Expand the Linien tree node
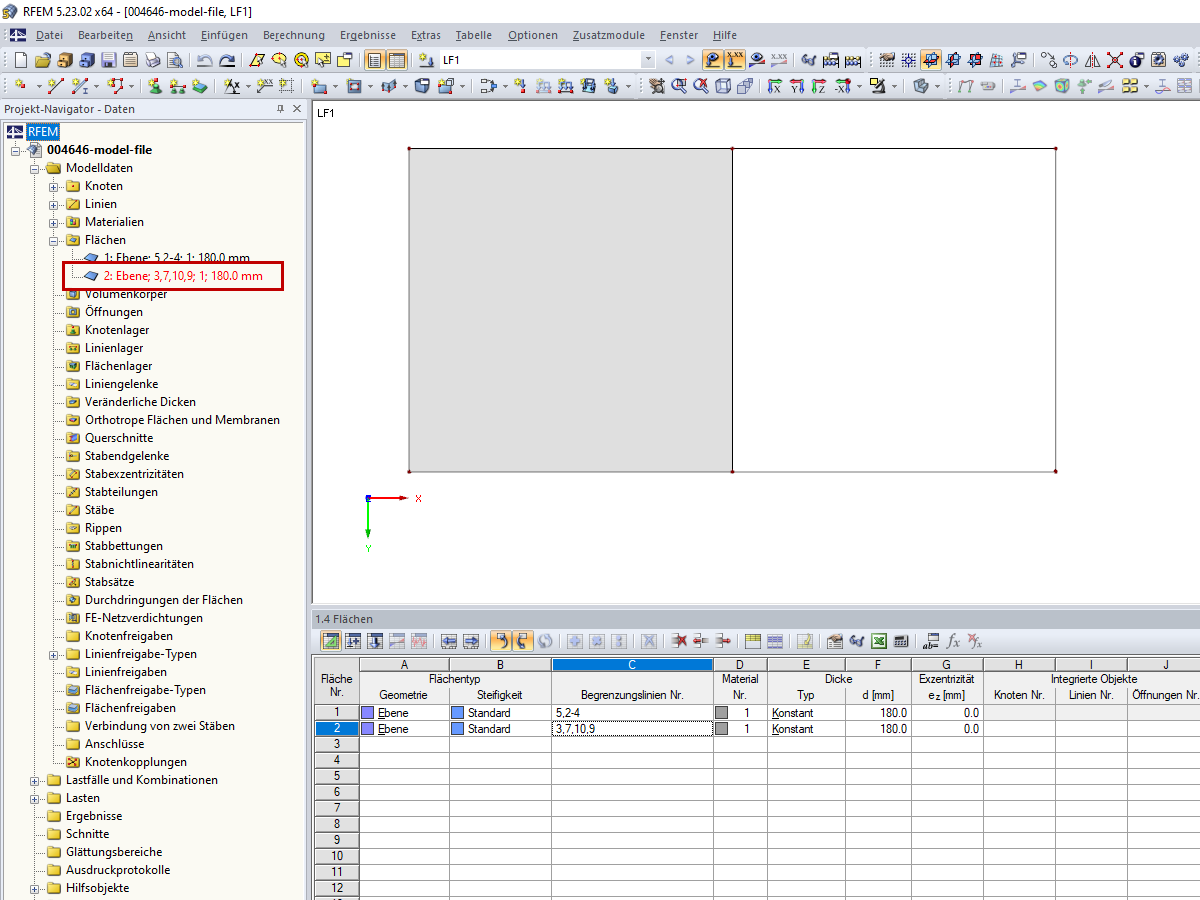The image size is (1200, 900). tap(54, 204)
